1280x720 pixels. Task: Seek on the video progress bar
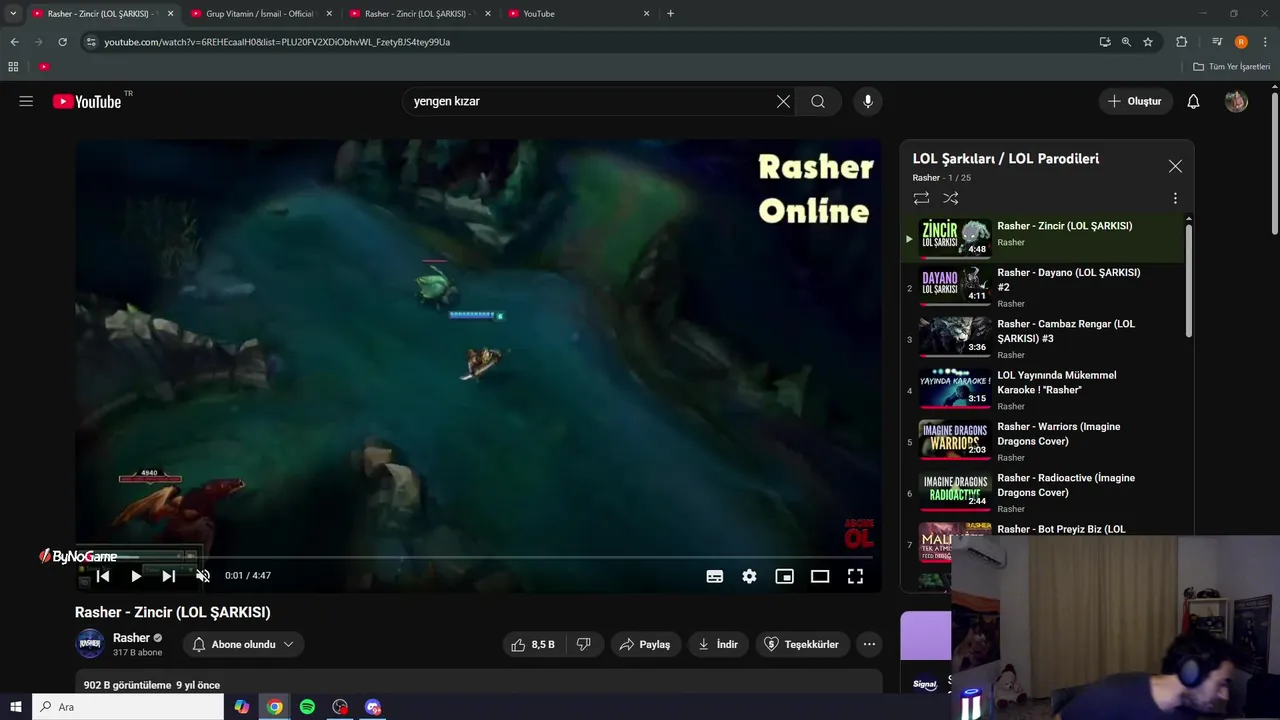(479, 557)
